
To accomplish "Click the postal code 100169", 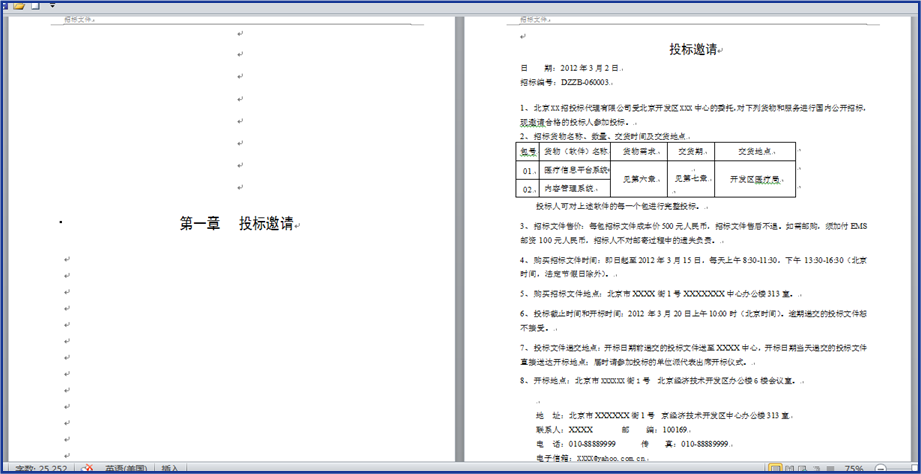I will click(675, 430).
